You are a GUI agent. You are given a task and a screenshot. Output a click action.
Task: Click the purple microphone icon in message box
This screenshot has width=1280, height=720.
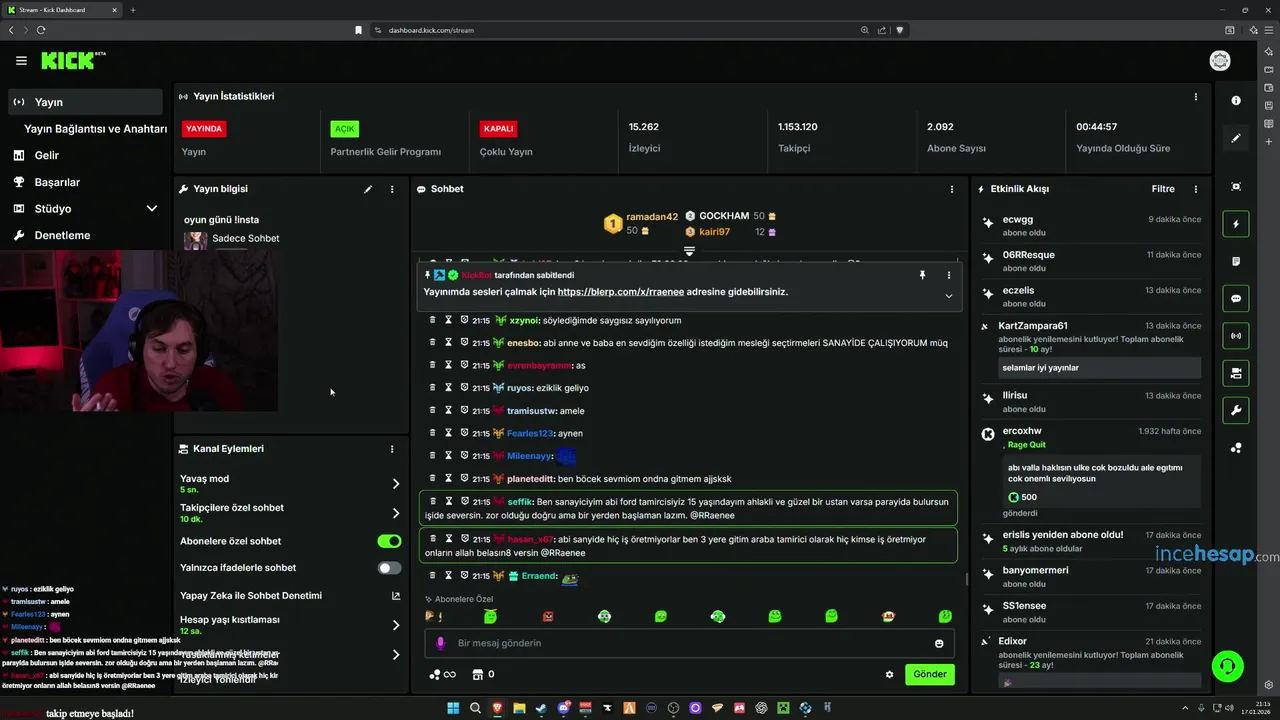click(x=441, y=643)
